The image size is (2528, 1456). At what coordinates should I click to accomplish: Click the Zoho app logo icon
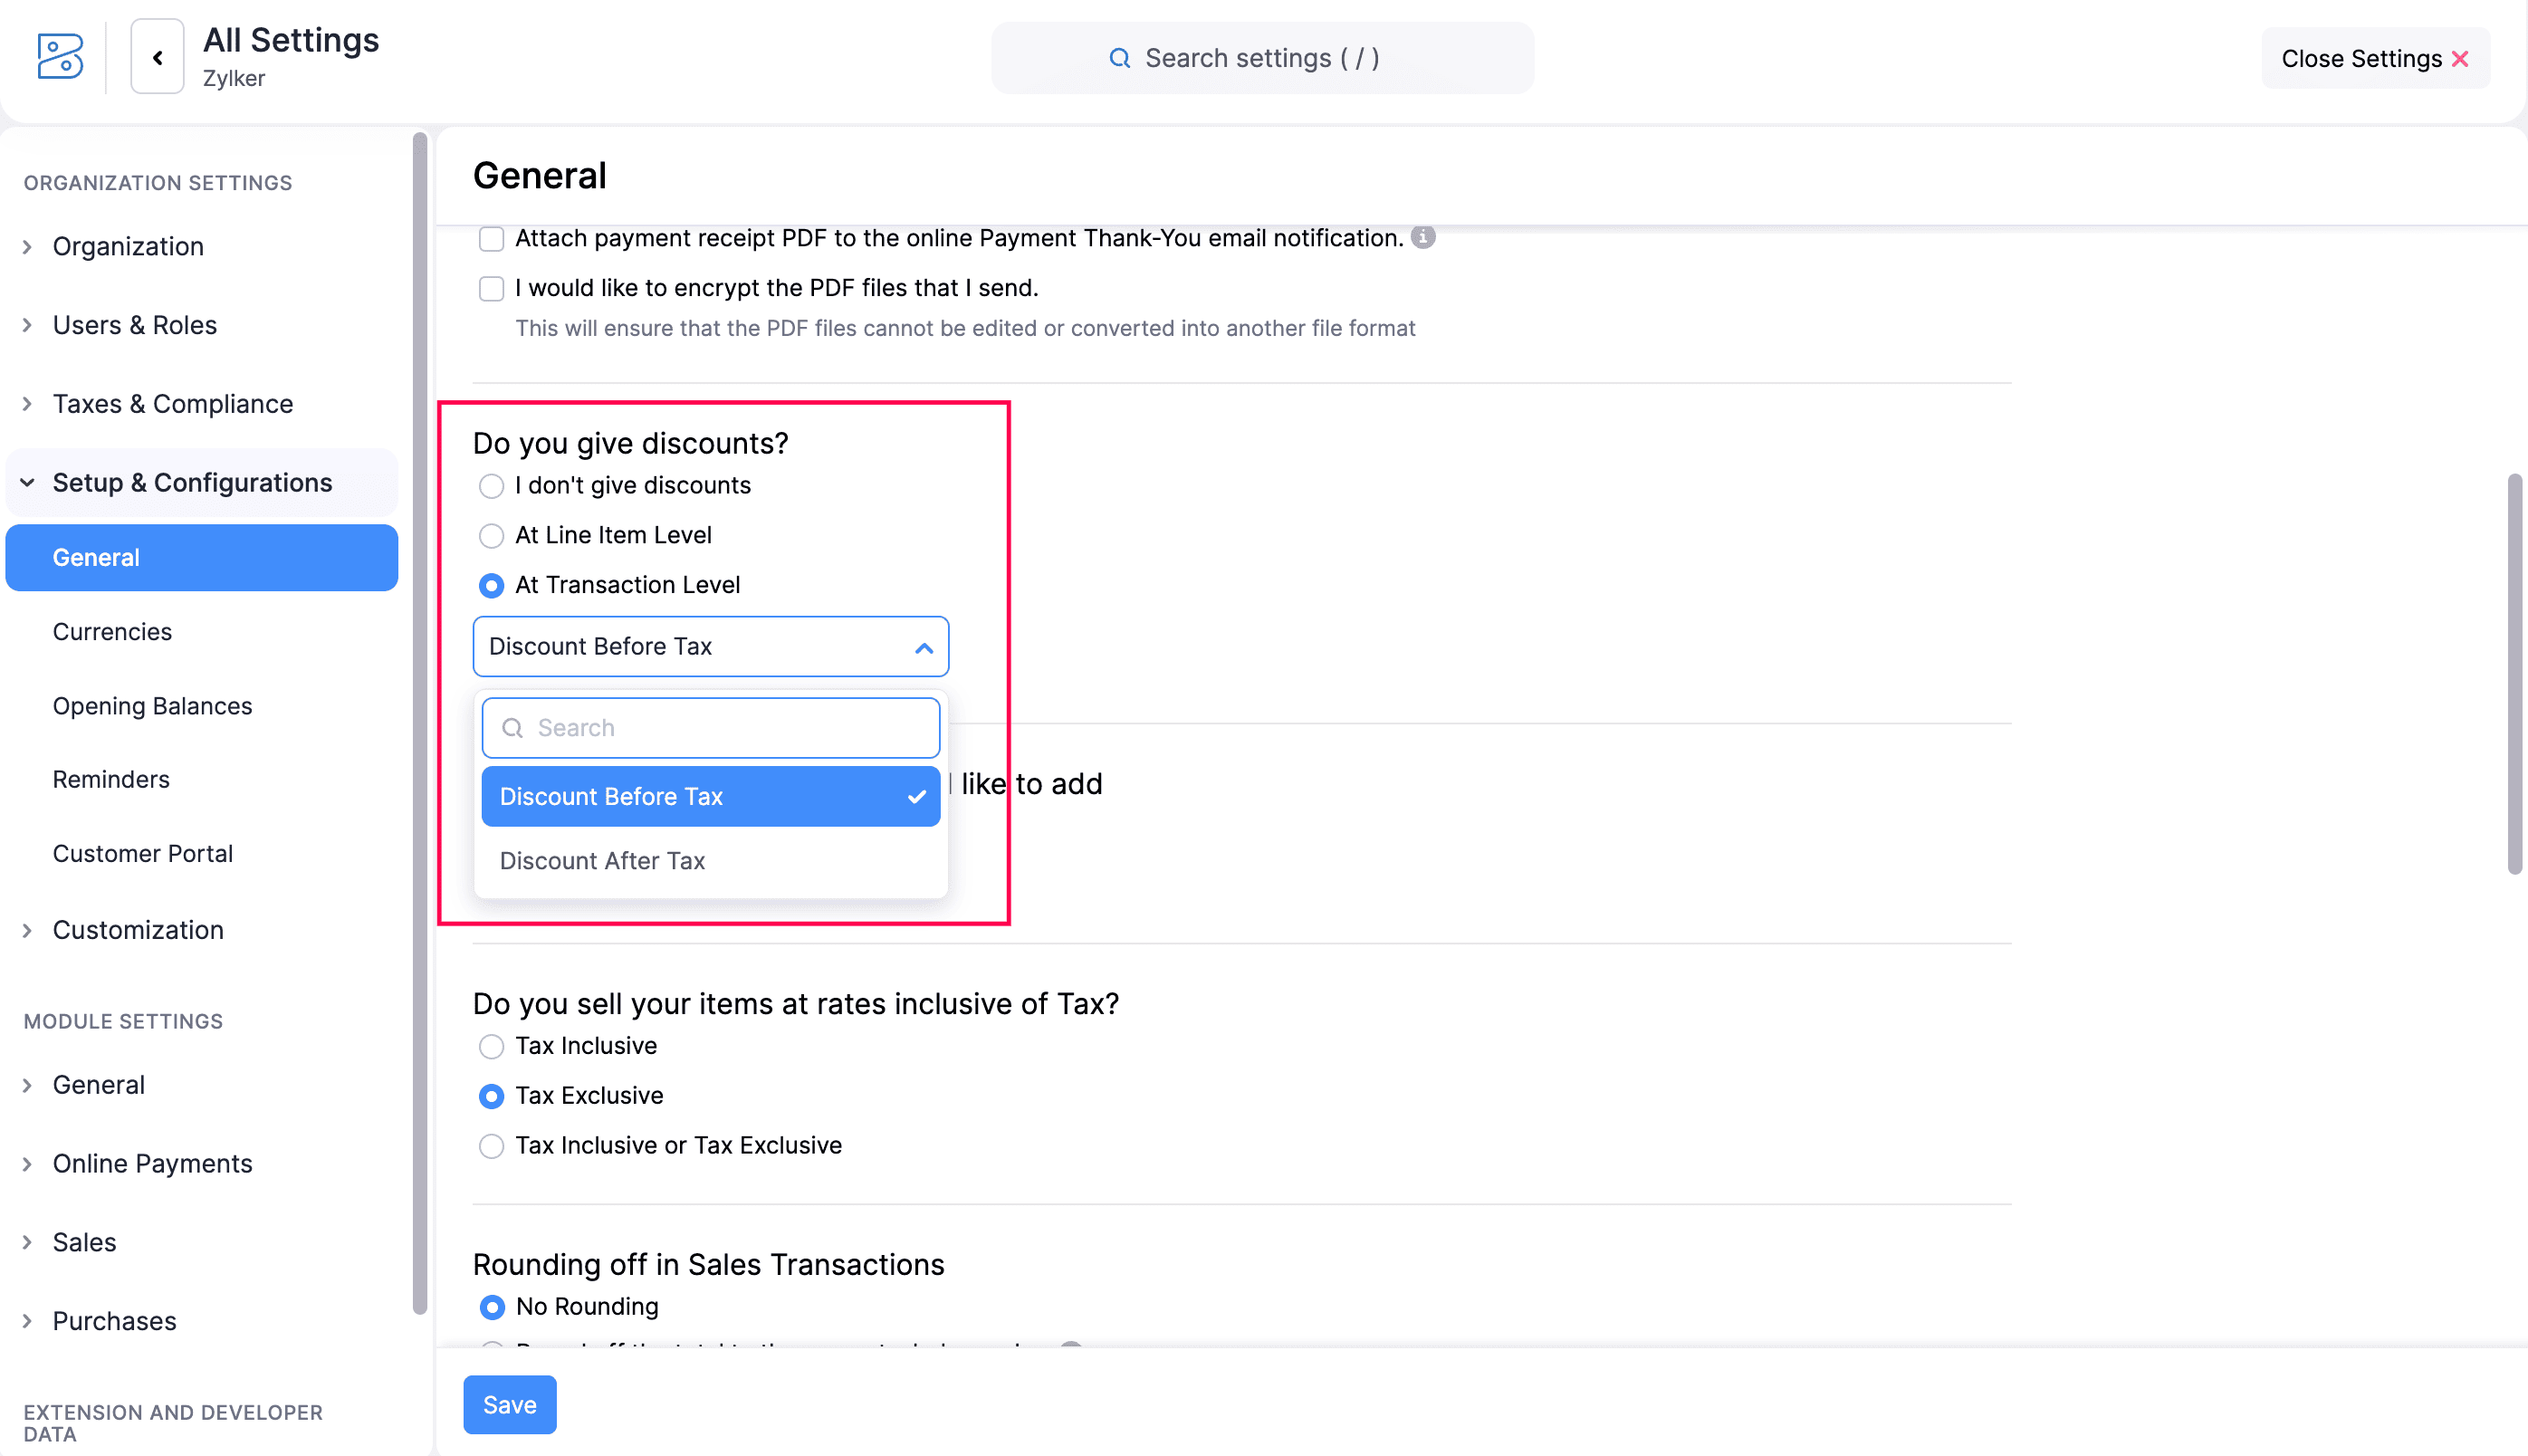pyautogui.click(x=60, y=57)
